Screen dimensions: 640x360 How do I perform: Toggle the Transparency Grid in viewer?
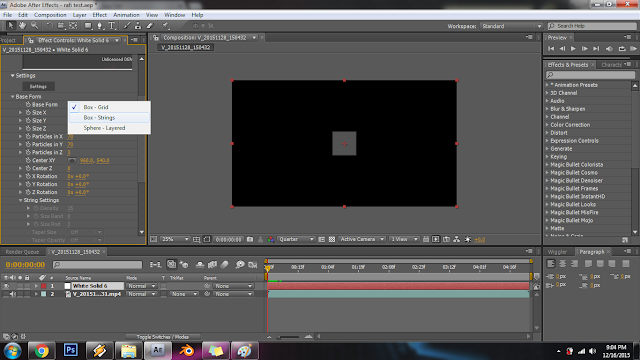click(x=332, y=239)
